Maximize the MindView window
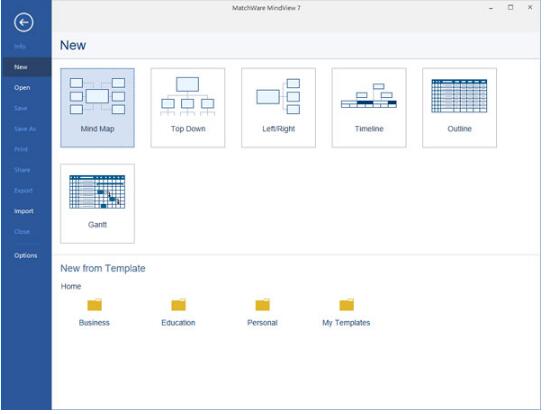This screenshot has height=414, width=544. tap(510, 7)
